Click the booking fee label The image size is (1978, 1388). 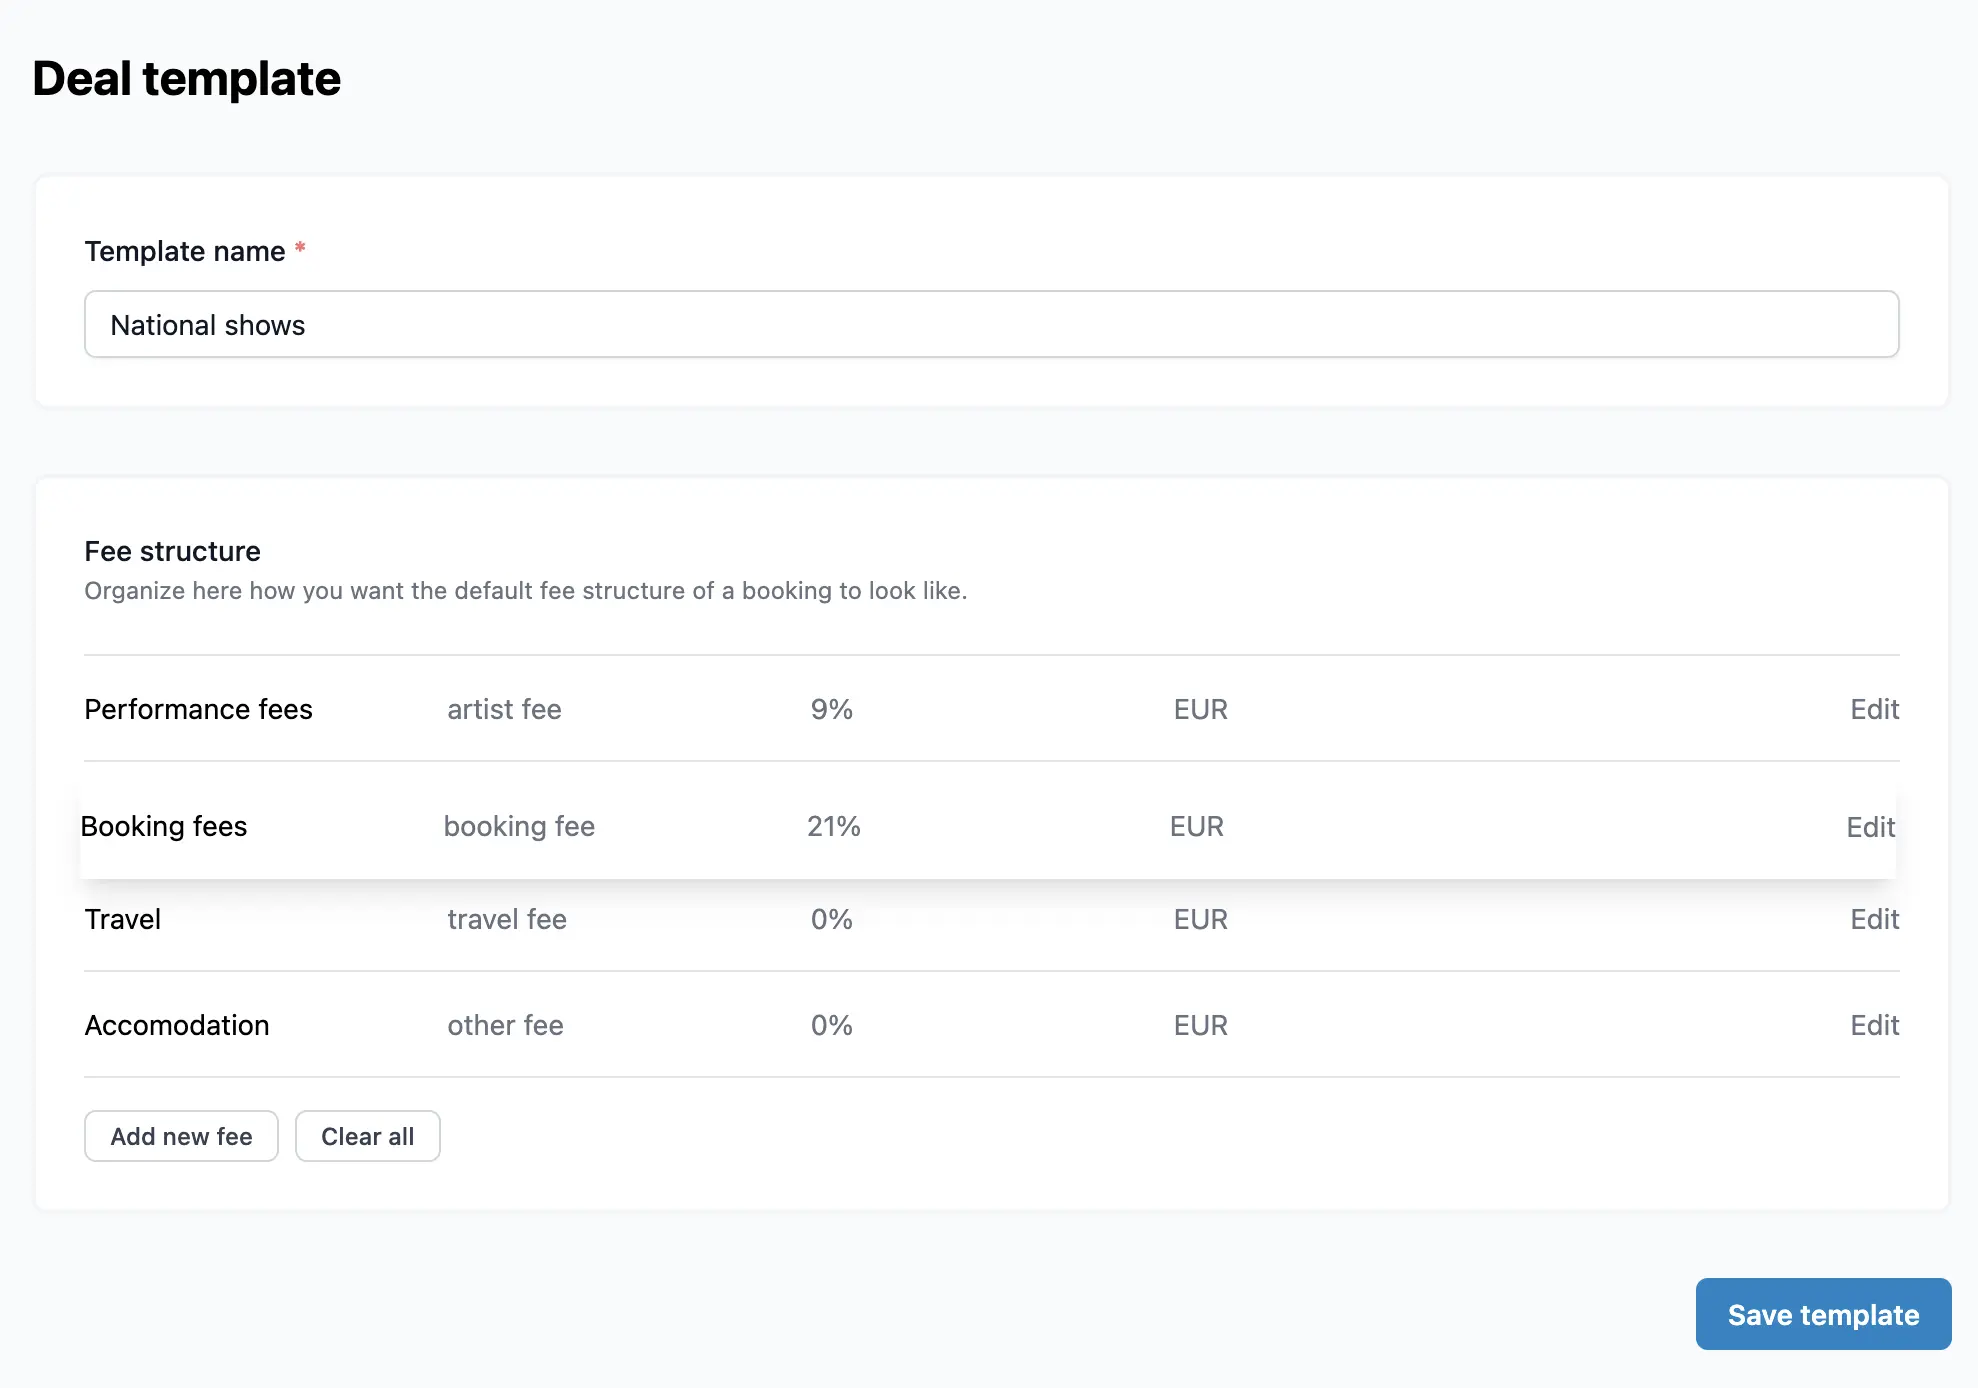[518, 827]
